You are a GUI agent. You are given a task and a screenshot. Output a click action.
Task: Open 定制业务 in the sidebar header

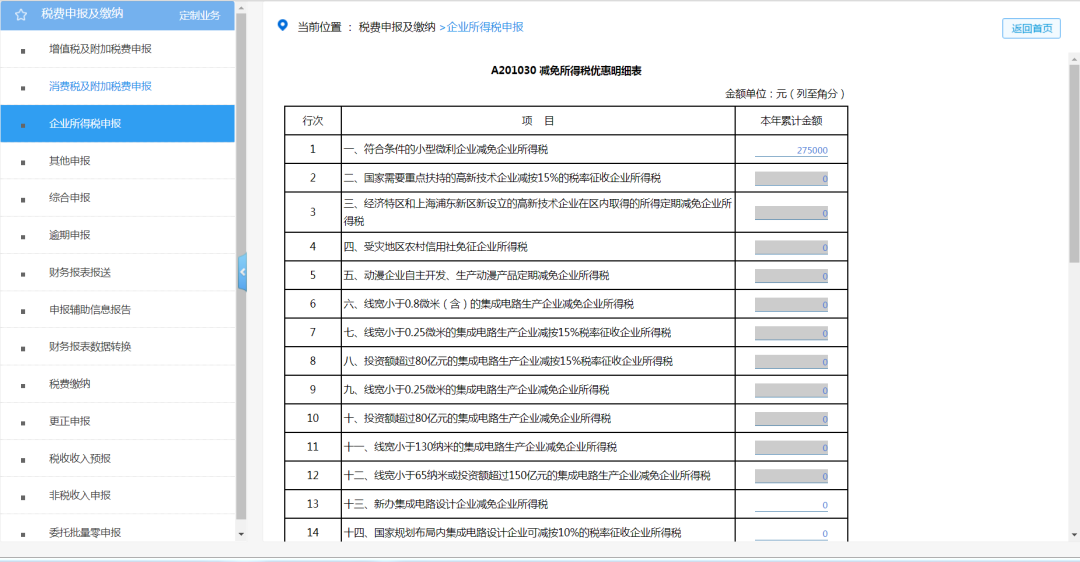(199, 15)
